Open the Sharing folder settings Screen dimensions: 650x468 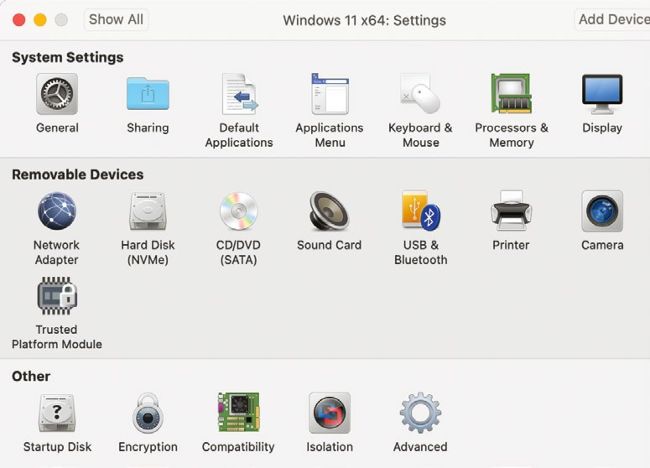147,95
